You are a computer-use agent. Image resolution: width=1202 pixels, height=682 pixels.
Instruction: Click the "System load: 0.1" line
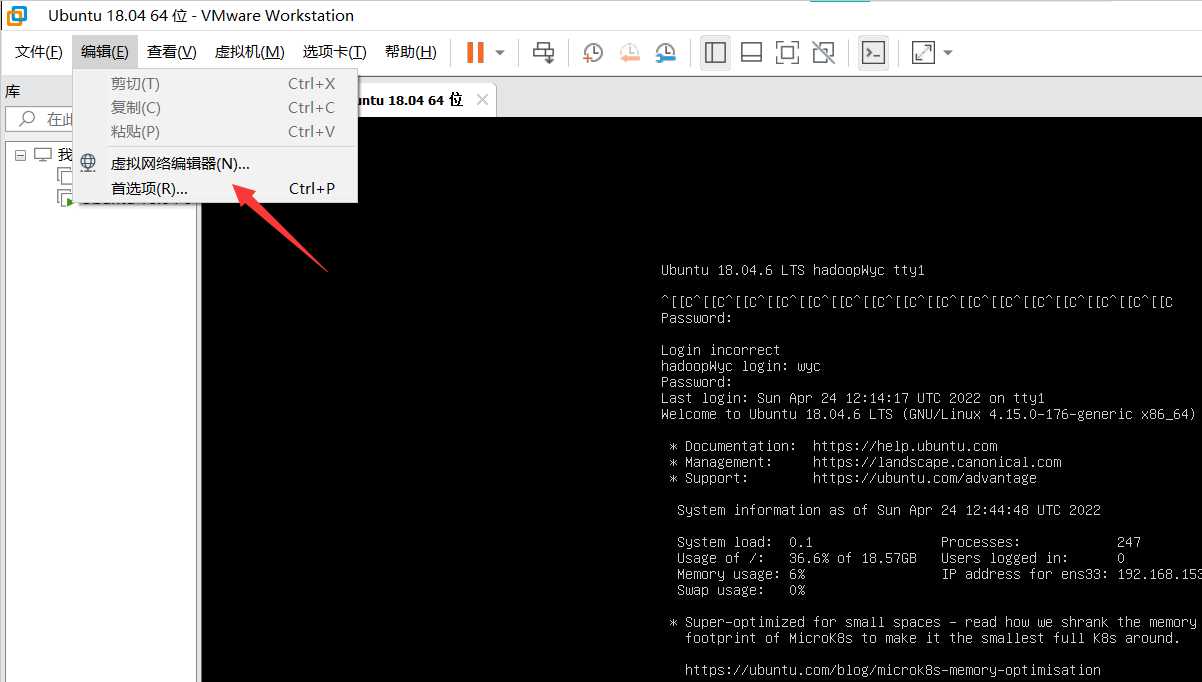tap(745, 542)
